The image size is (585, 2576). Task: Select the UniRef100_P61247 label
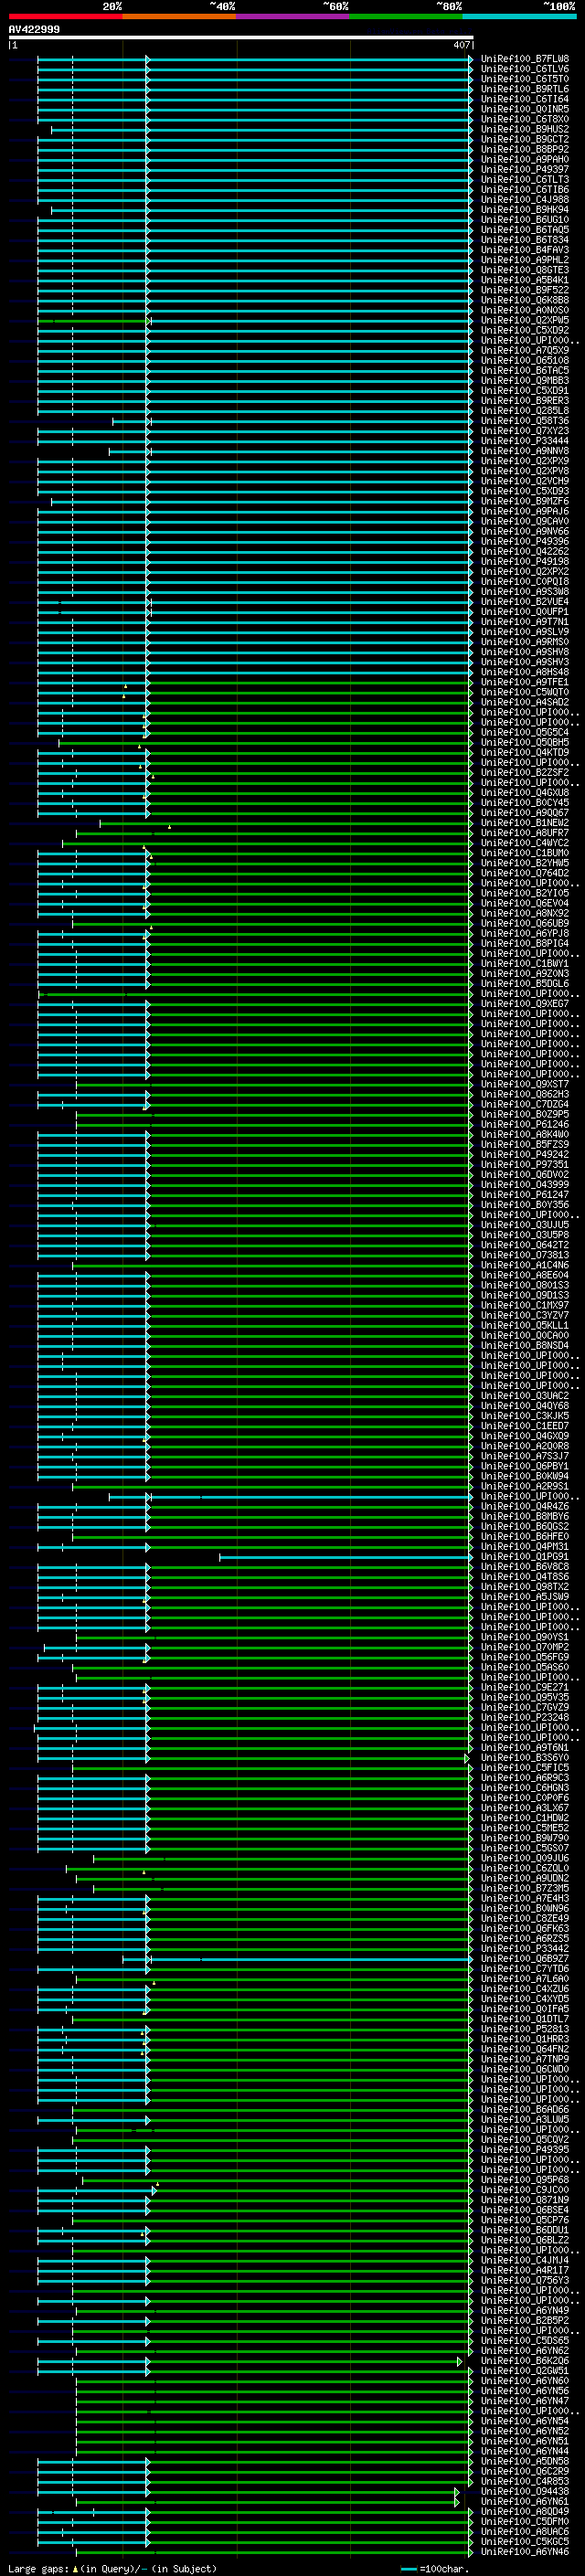pos(525,1194)
